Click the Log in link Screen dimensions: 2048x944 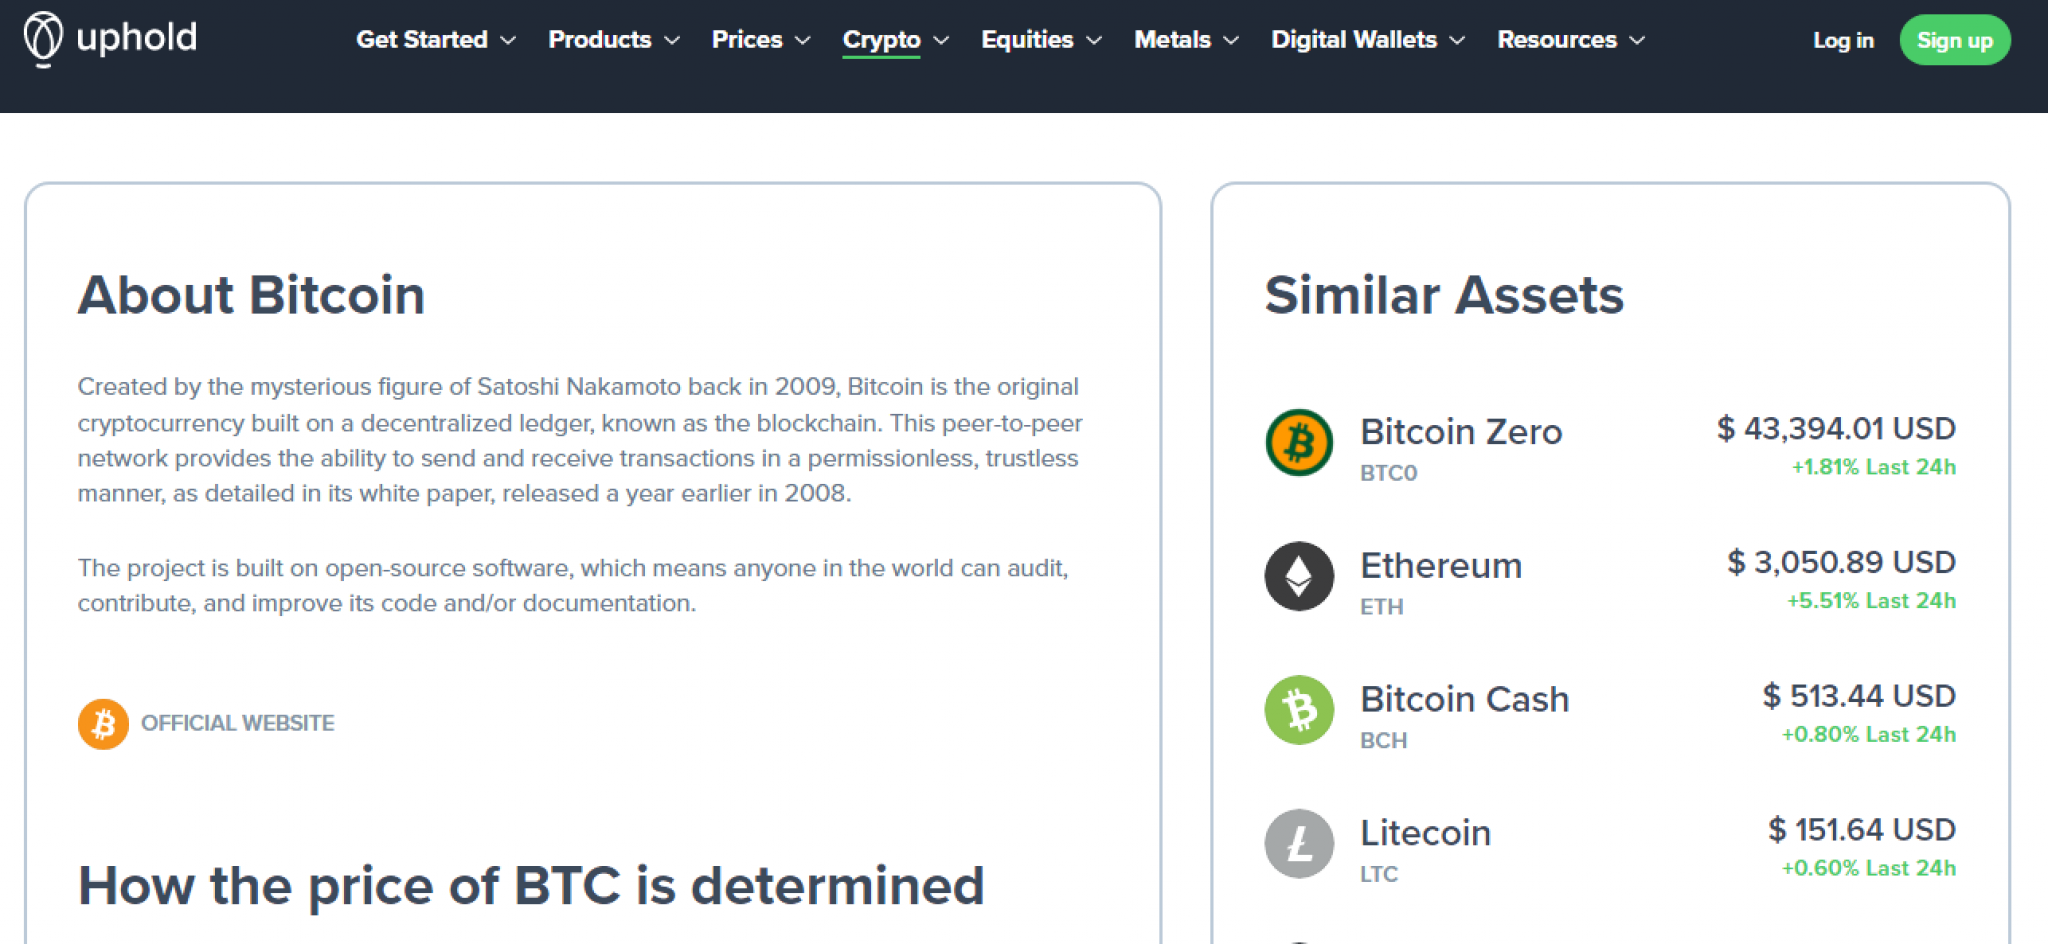pyautogui.click(x=1843, y=40)
